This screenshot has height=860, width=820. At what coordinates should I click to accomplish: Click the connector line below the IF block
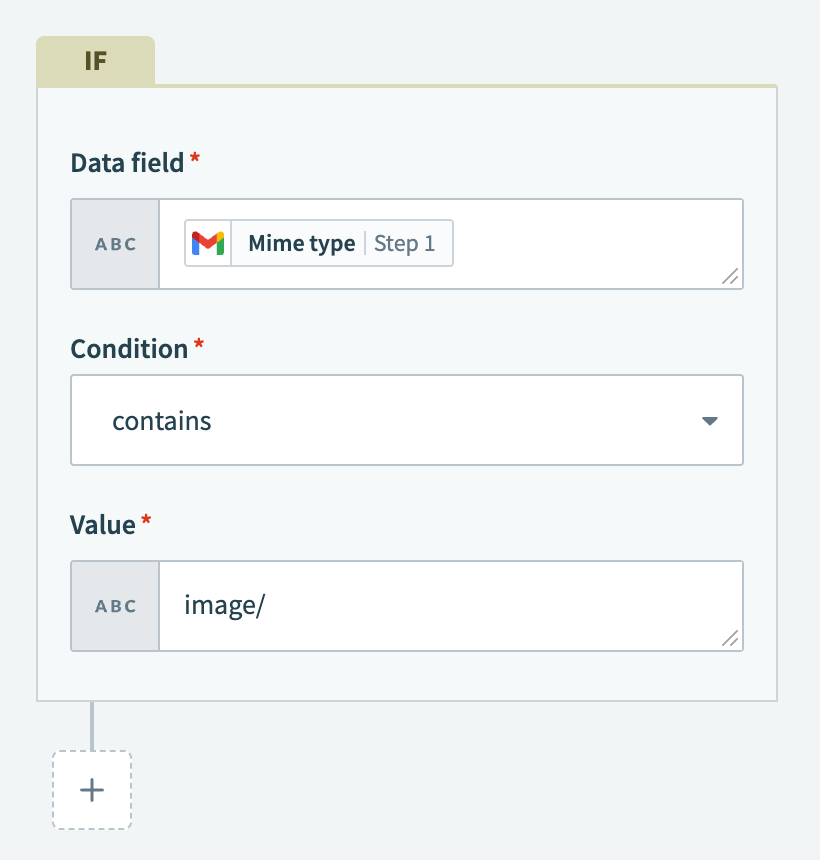[92, 726]
